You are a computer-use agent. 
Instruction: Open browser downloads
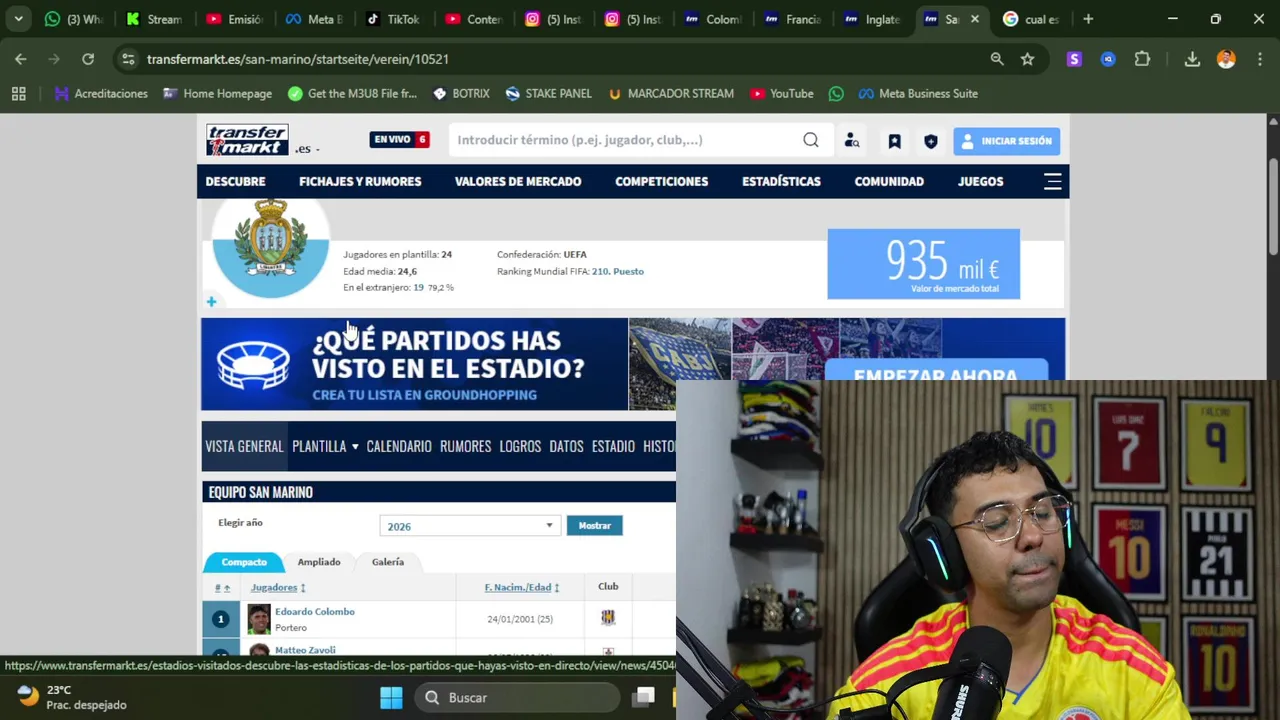tap(1192, 59)
